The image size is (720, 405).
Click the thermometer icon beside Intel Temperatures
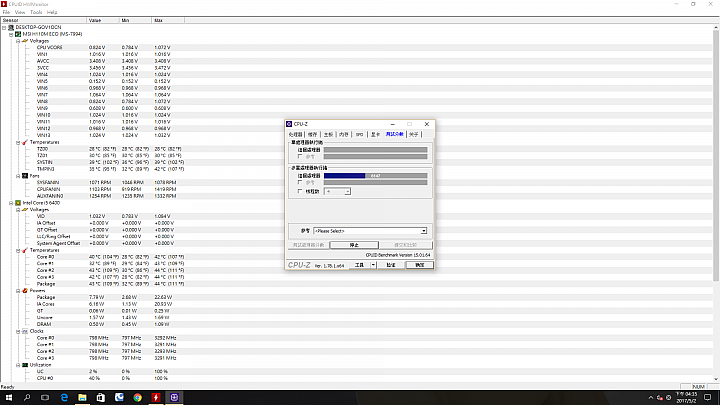(x=25, y=250)
